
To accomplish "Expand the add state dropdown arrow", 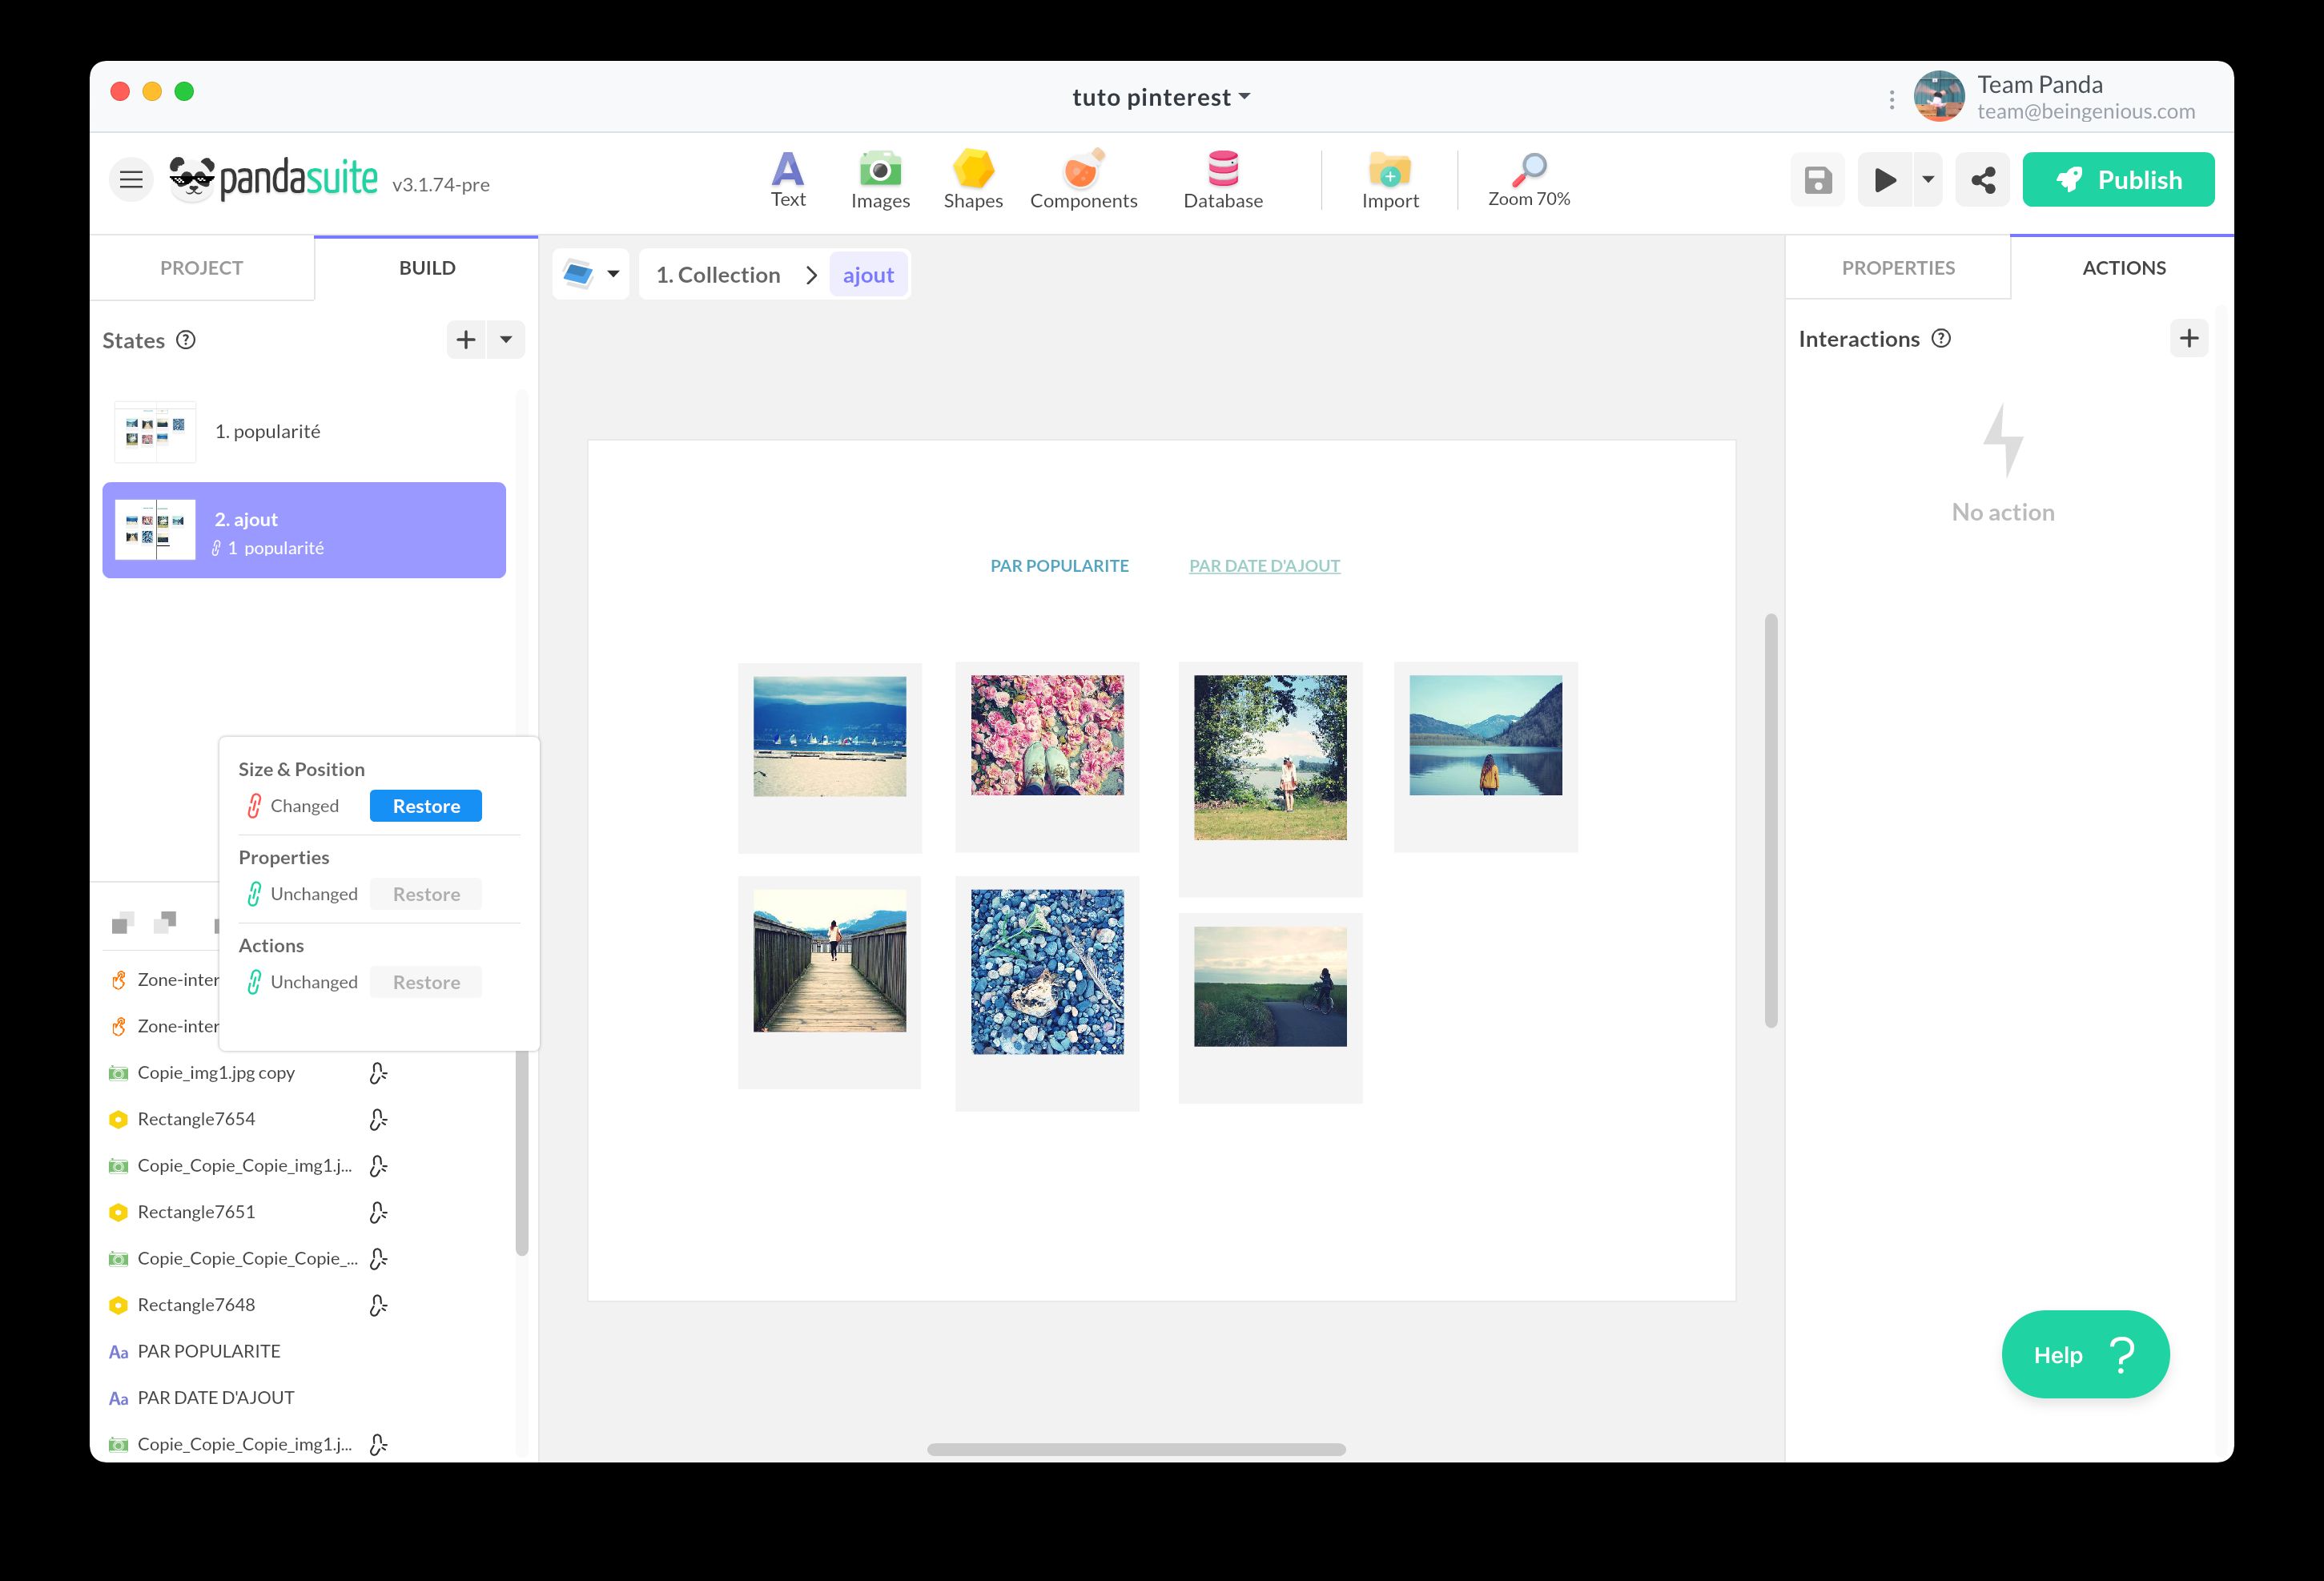I will (506, 340).
